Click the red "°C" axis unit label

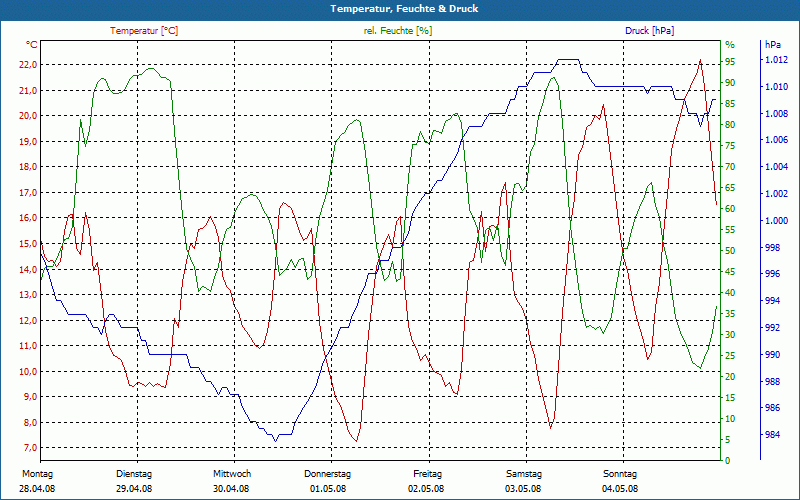pos(32,45)
